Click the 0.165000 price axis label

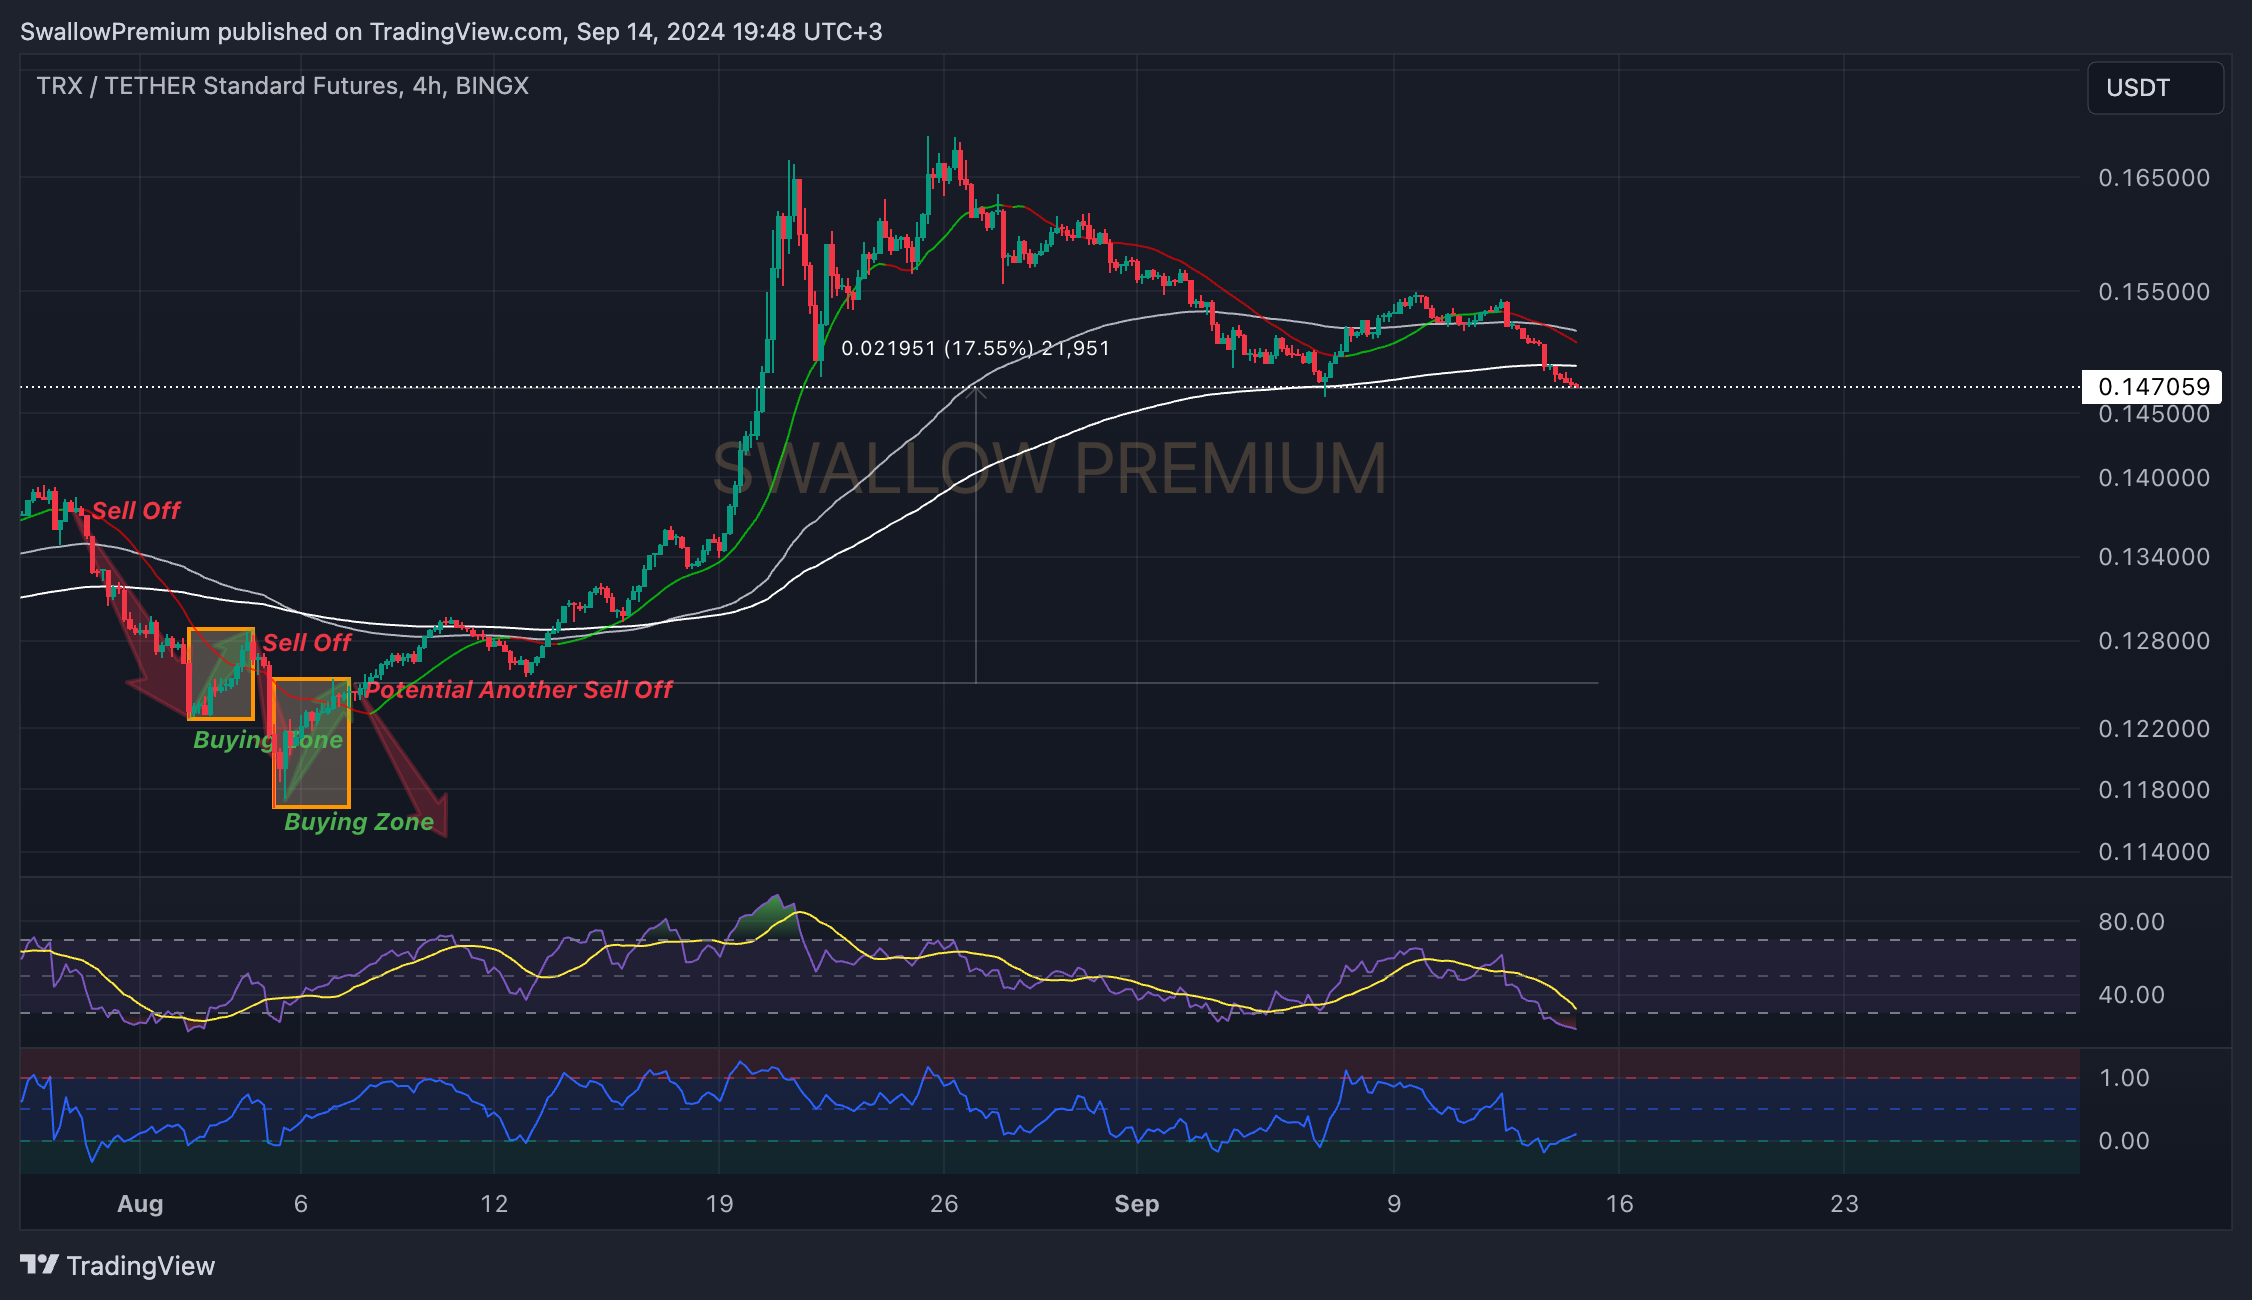point(2154,178)
